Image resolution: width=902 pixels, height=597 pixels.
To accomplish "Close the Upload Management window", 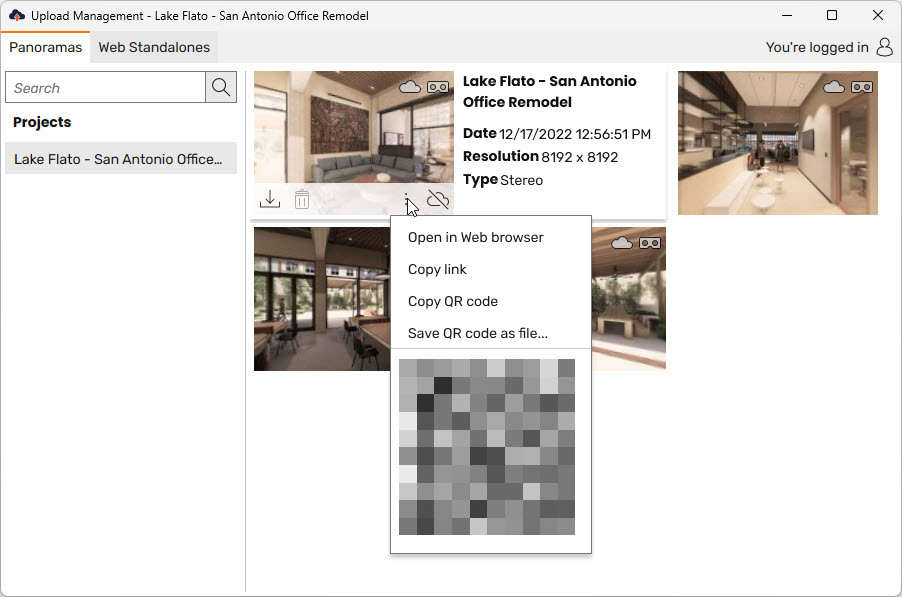I will pos(878,16).
